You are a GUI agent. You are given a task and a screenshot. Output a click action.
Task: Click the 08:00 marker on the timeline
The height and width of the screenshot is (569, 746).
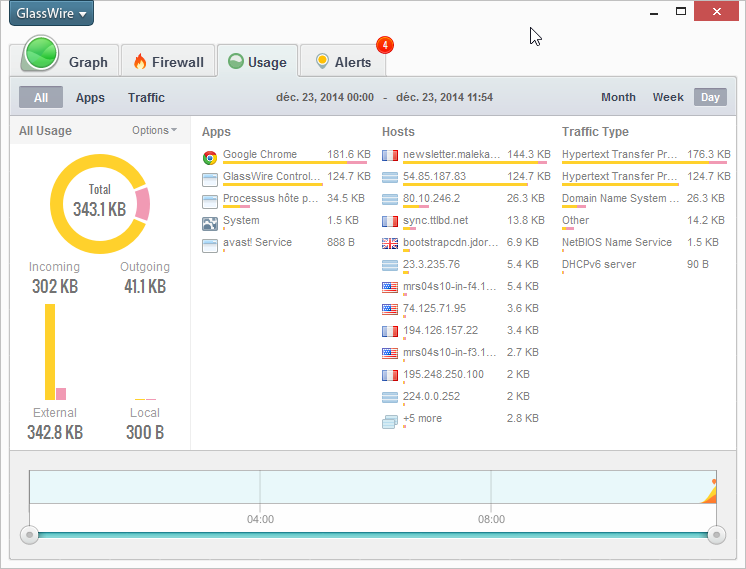tap(491, 519)
